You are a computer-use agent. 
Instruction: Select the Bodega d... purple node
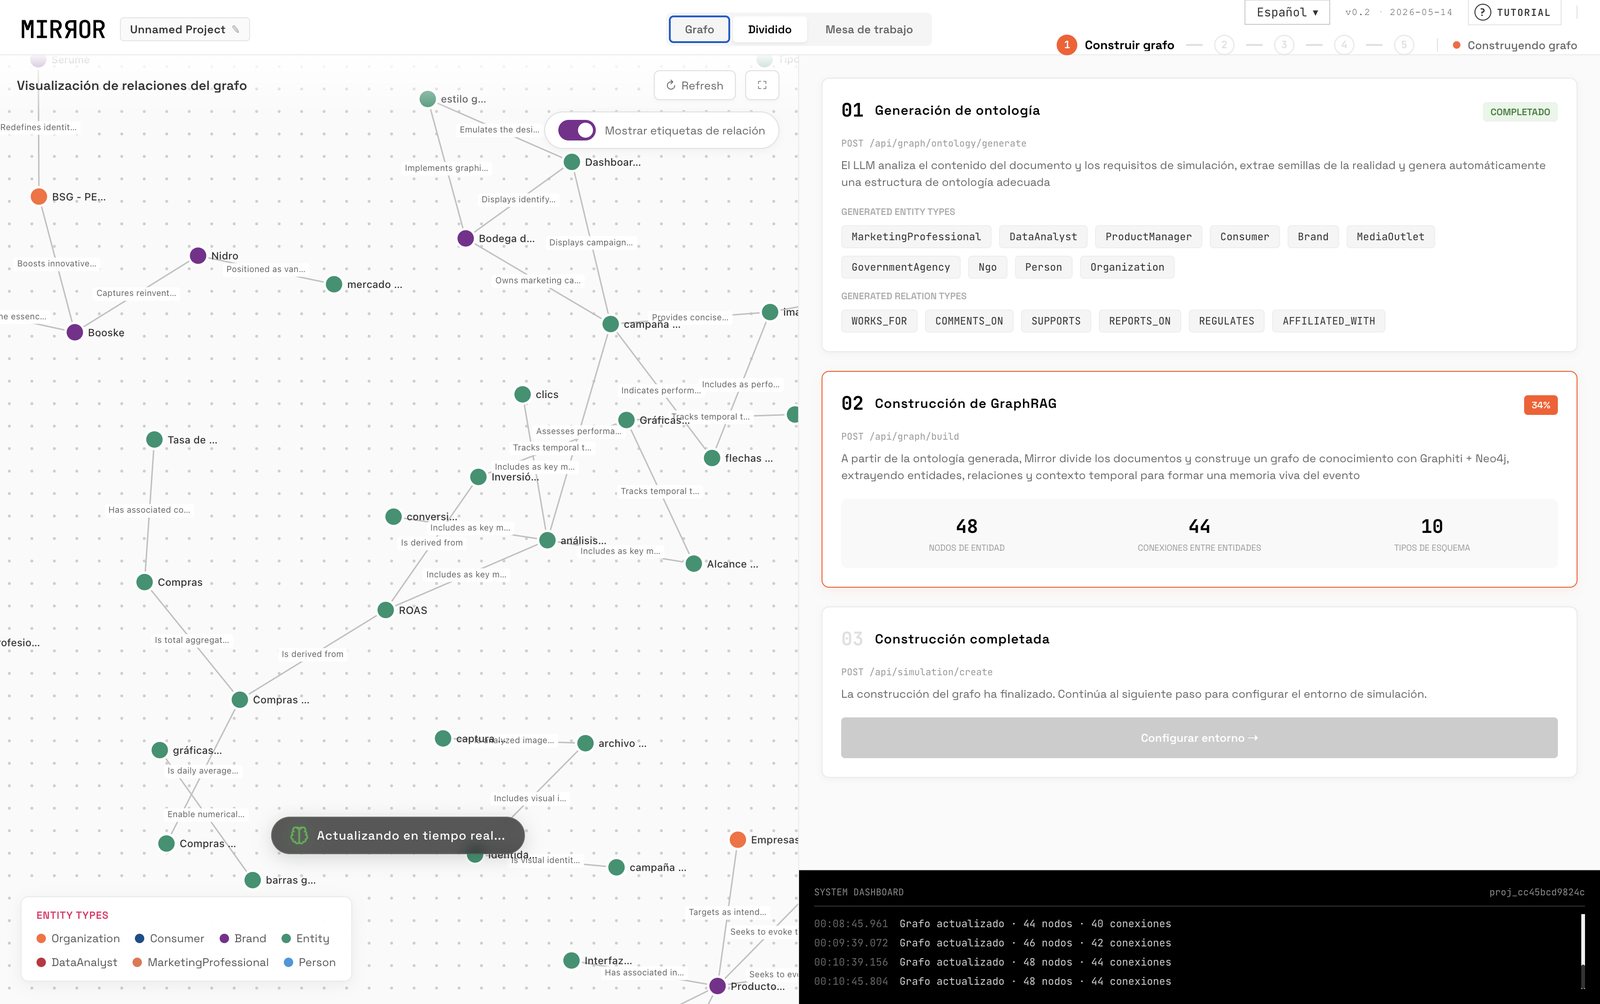pyautogui.click(x=465, y=238)
